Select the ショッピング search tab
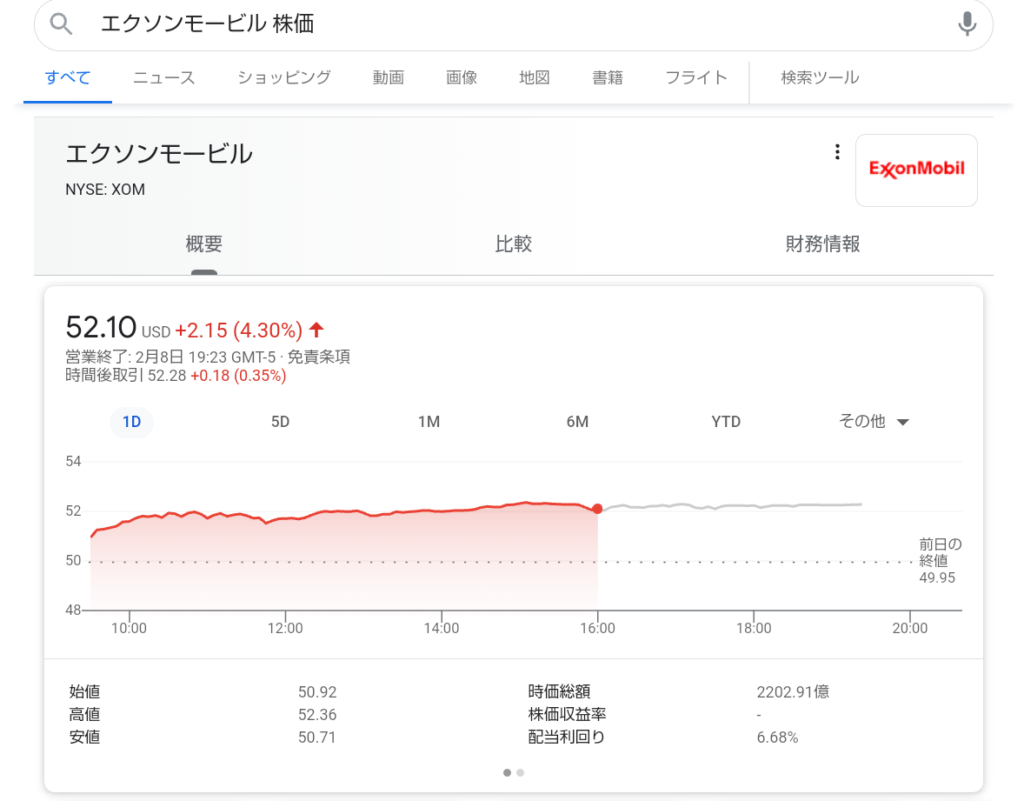1024x801 pixels. point(284,77)
